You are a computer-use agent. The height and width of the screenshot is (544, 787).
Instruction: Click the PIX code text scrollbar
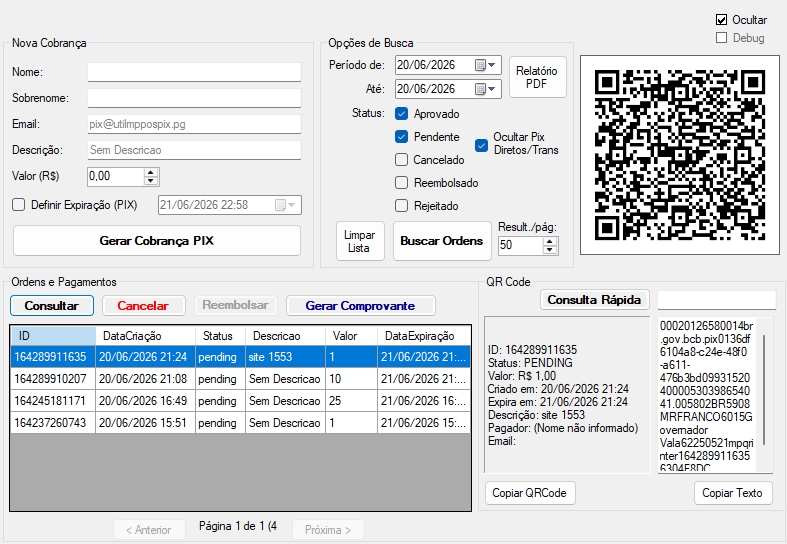[764, 389]
